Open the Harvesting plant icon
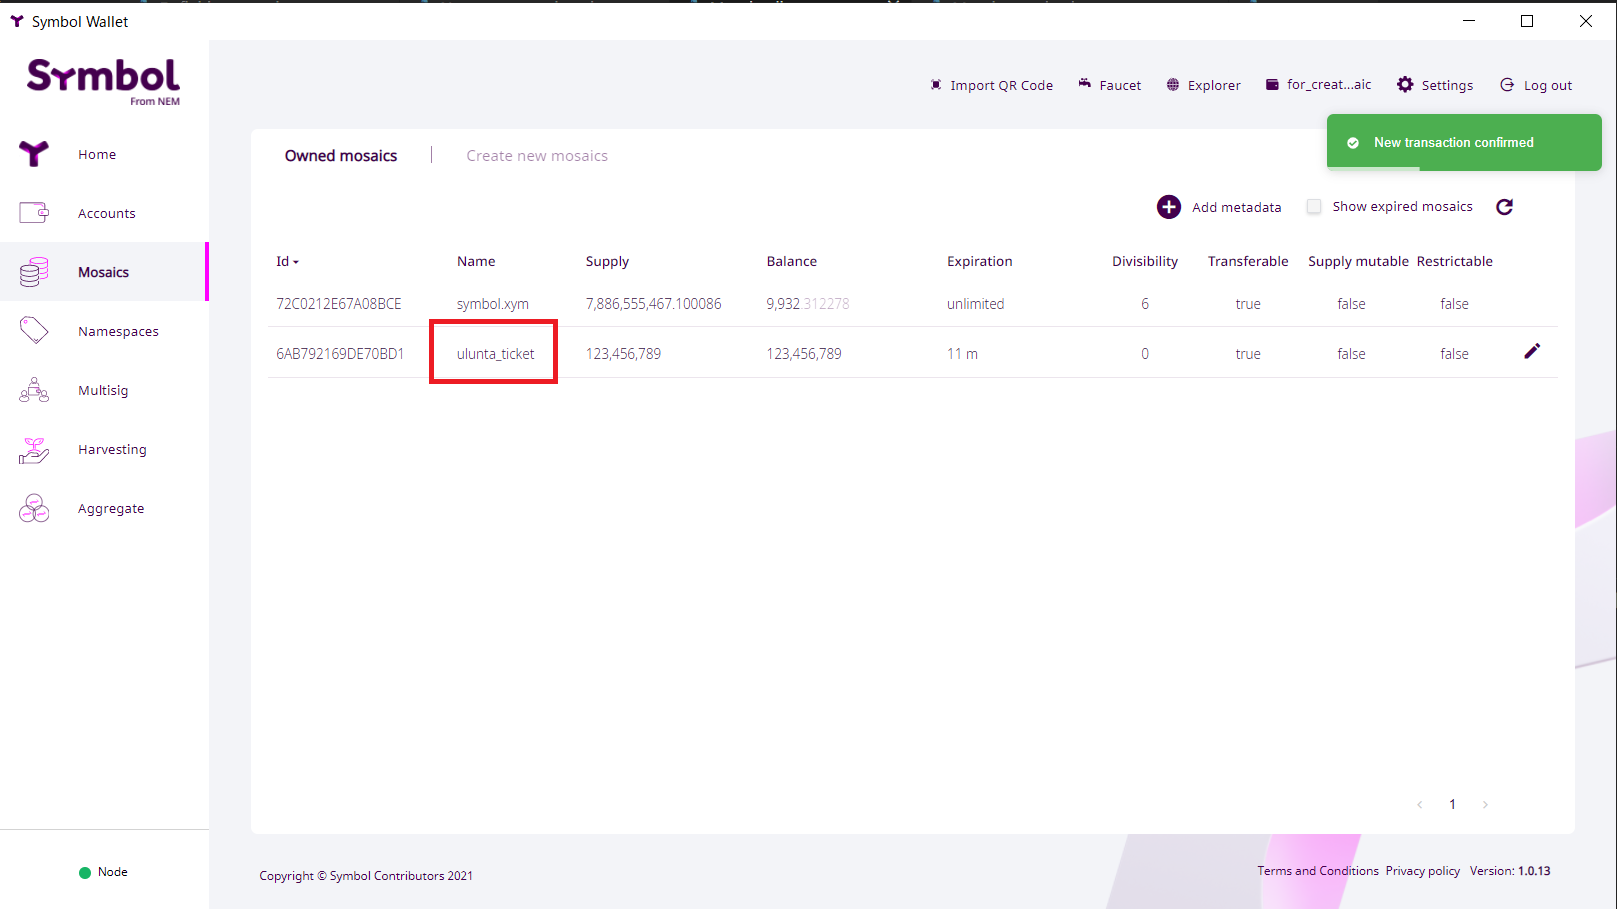The image size is (1617, 909). tap(34, 450)
